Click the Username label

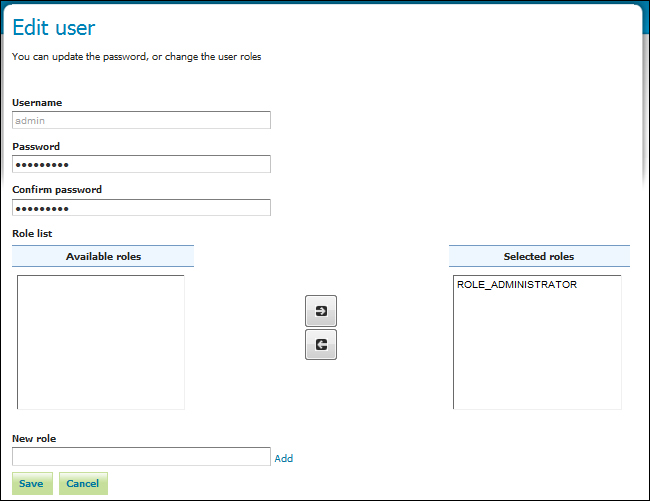pos(37,103)
